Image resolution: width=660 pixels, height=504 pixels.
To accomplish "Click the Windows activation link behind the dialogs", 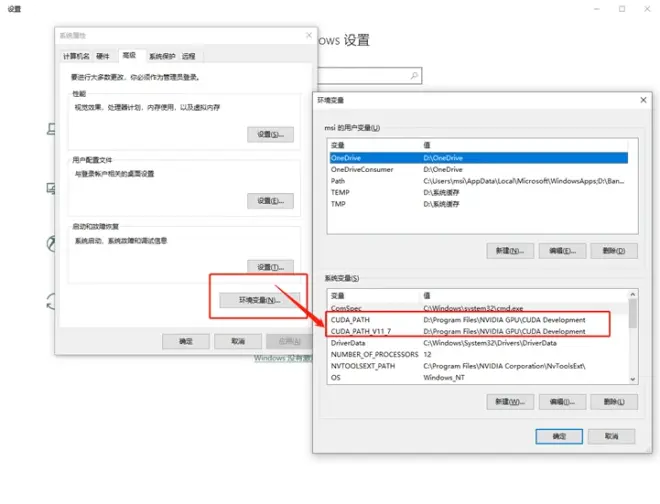I will (x=283, y=358).
